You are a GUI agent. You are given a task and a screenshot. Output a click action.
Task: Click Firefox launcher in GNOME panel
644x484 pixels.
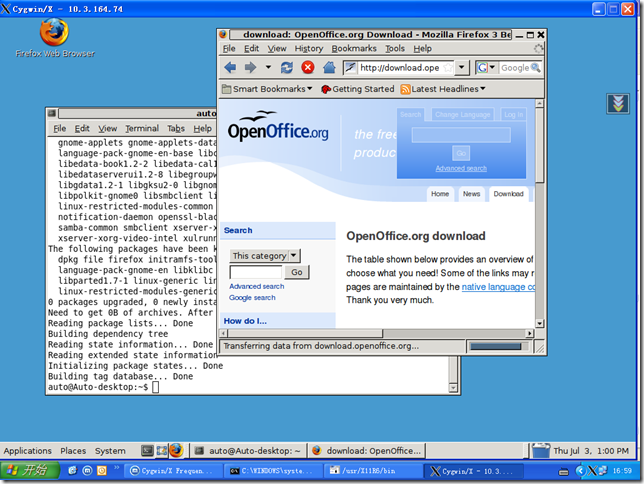175,451
